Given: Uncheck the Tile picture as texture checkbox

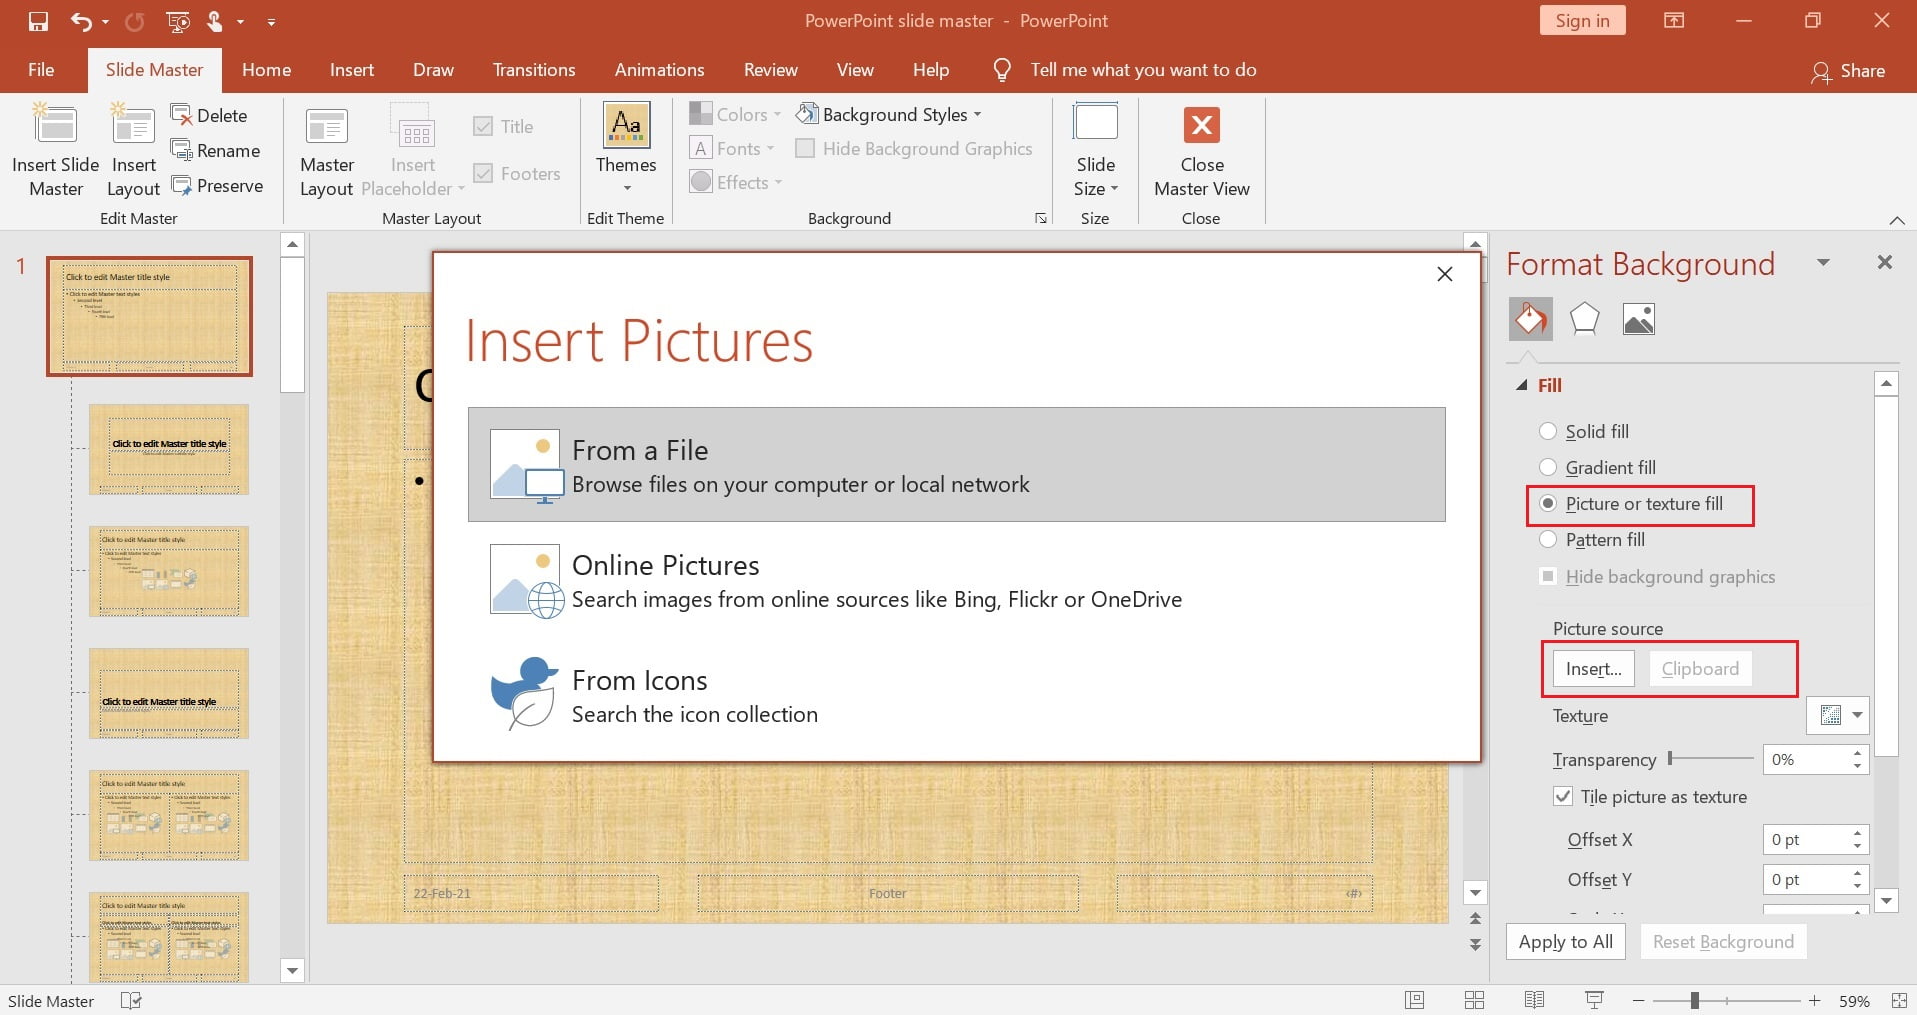Looking at the screenshot, I should (1561, 796).
